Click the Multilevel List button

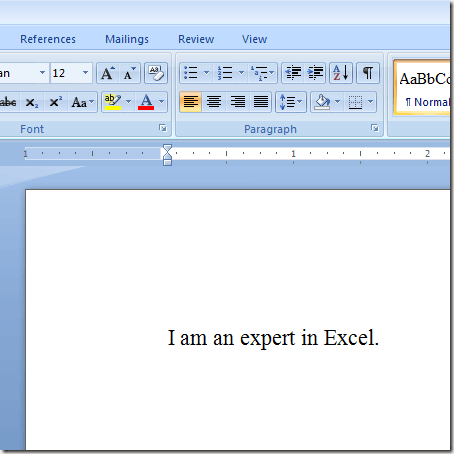pos(262,73)
